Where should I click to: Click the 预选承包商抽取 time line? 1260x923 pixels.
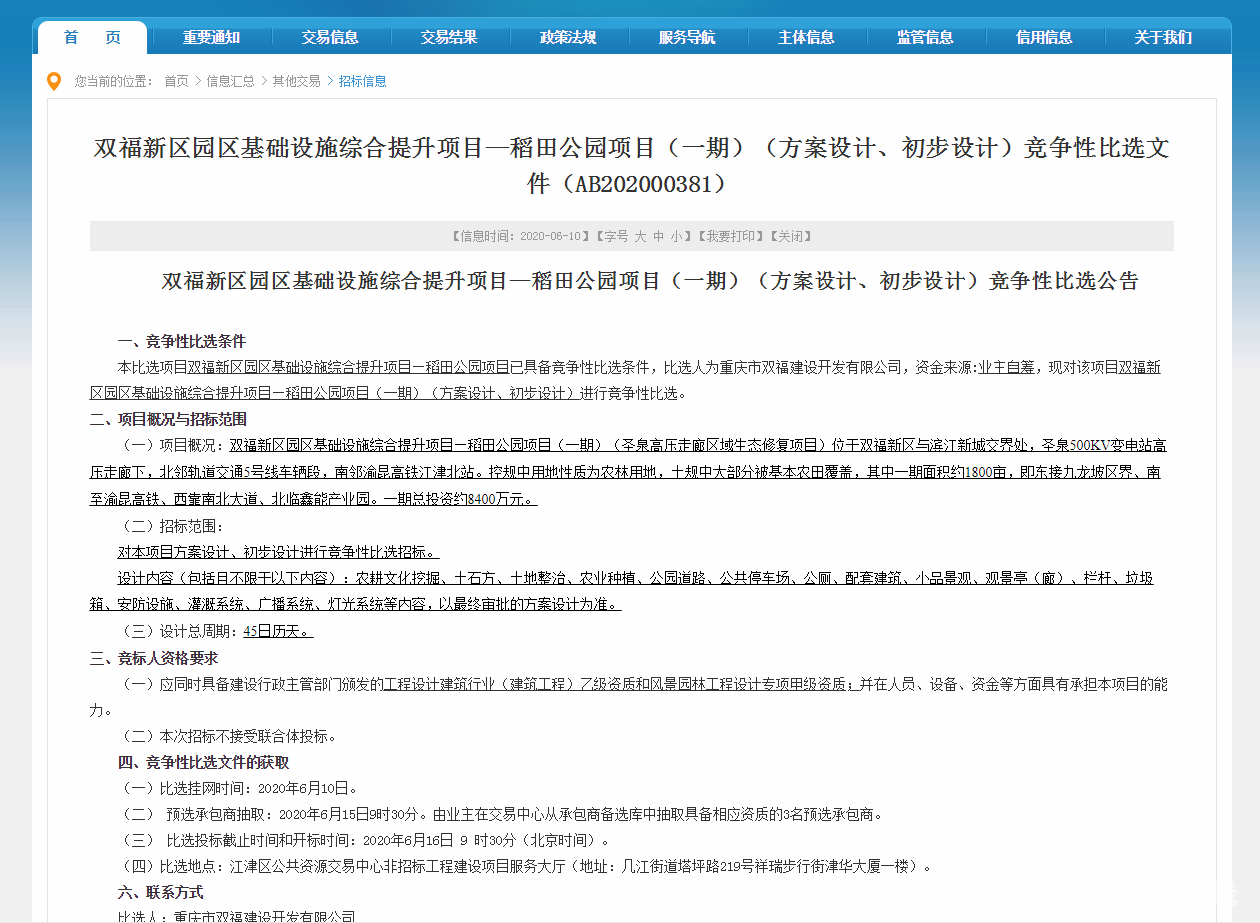500,814
